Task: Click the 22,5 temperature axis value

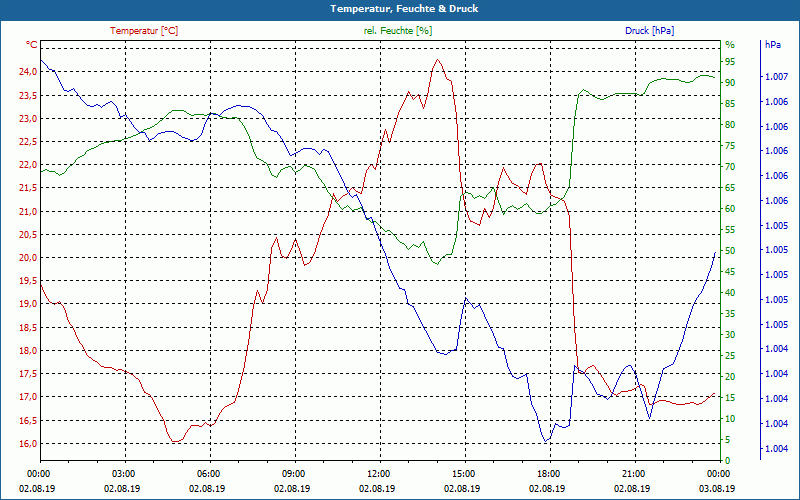Action: [x=28, y=142]
